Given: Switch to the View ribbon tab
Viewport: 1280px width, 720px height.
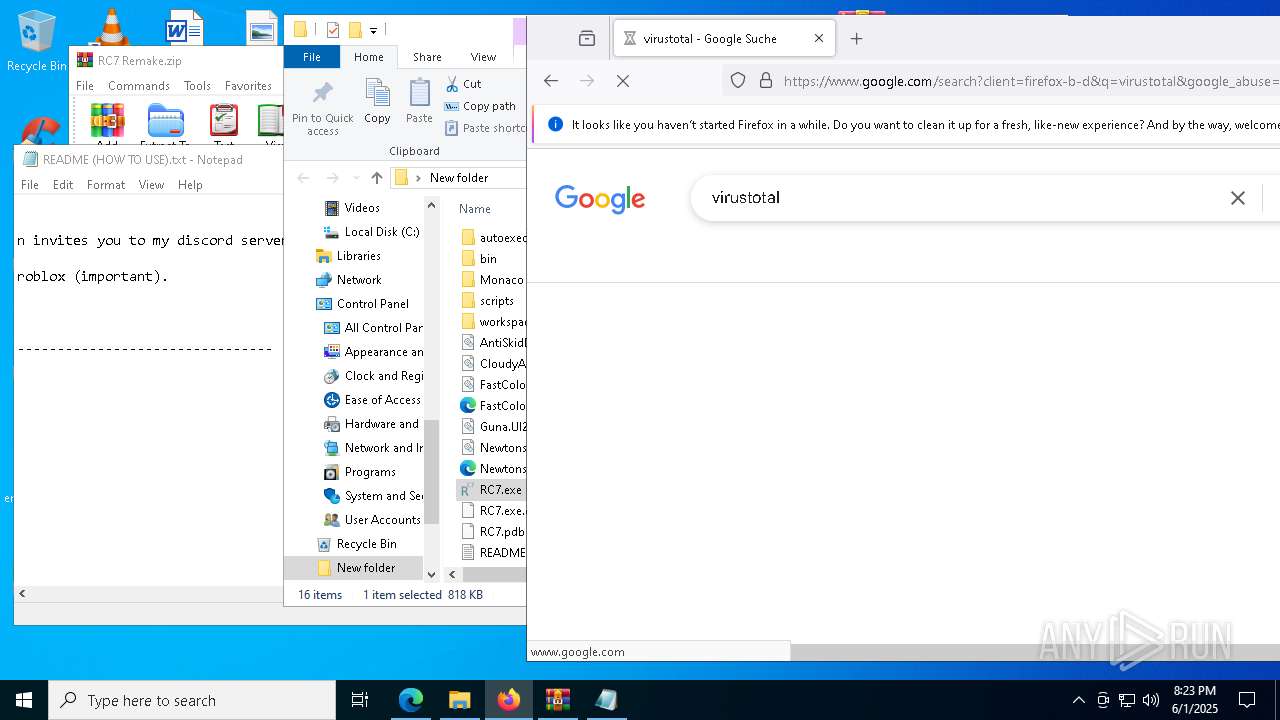Looking at the screenshot, I should click(x=483, y=57).
